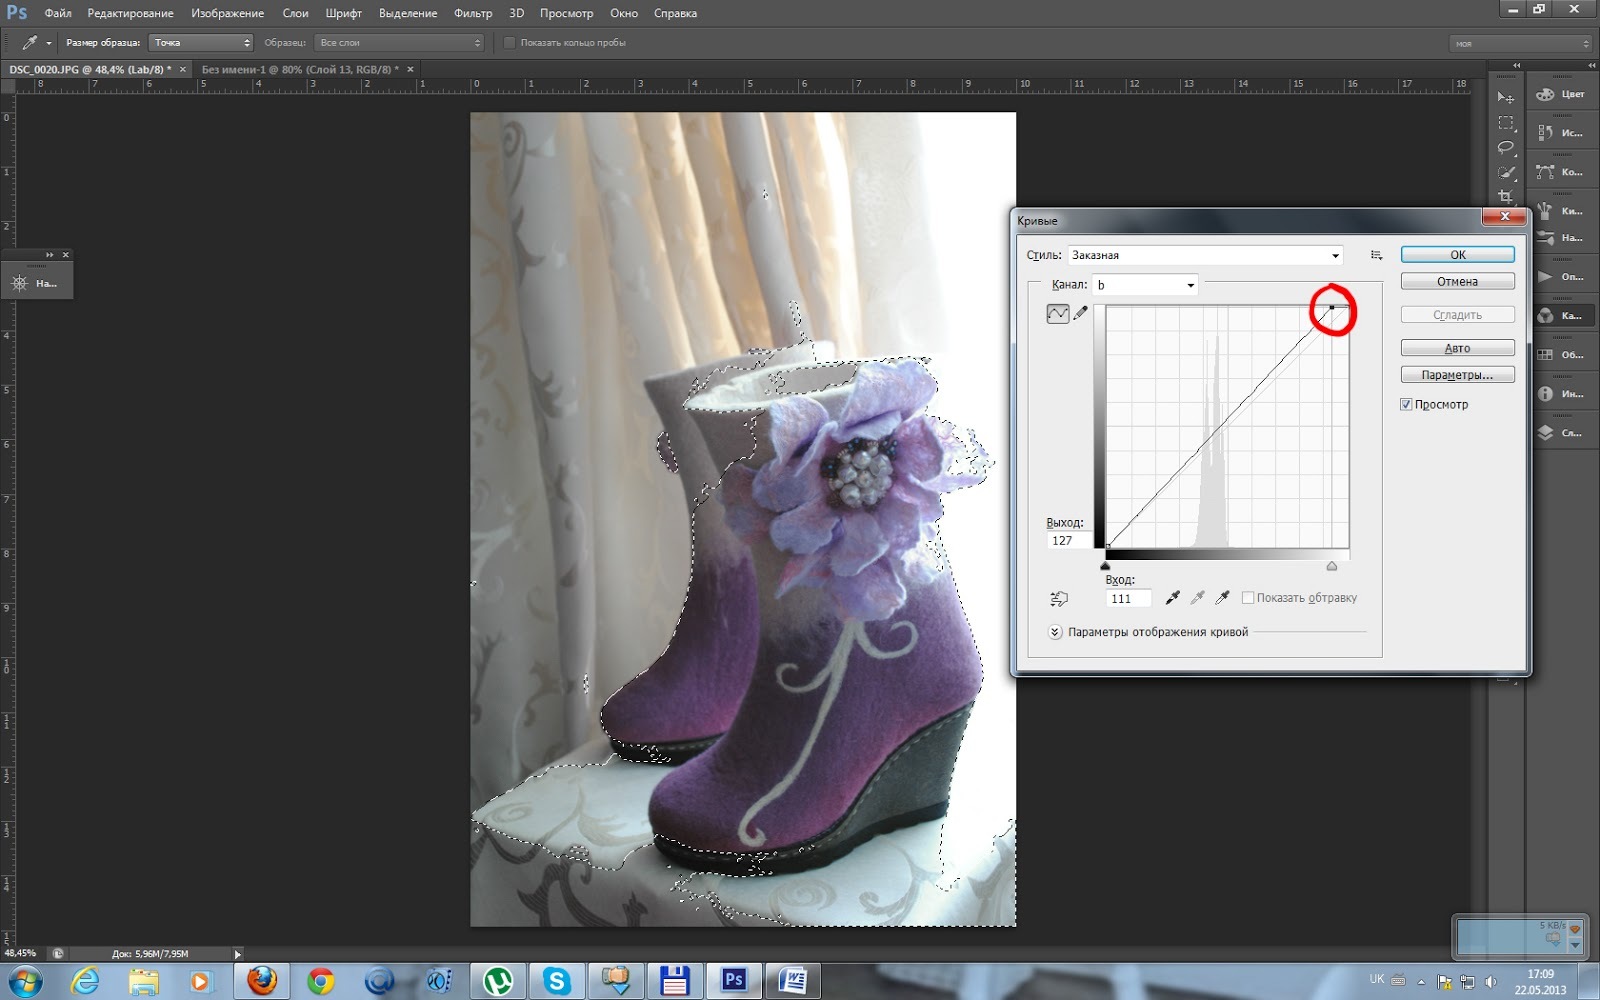Click the floating На... panel icon
Image resolution: width=1600 pixels, height=1000 pixels.
click(x=19, y=283)
